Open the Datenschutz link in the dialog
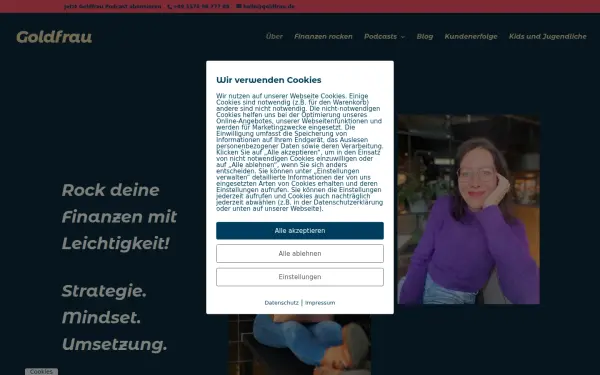 coord(281,303)
